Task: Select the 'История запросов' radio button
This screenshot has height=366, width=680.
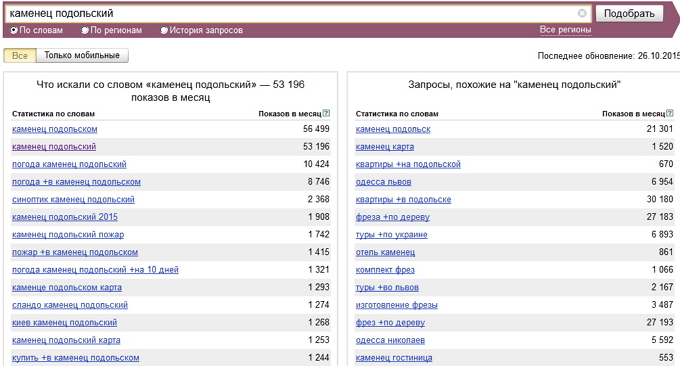Action: click(x=164, y=30)
